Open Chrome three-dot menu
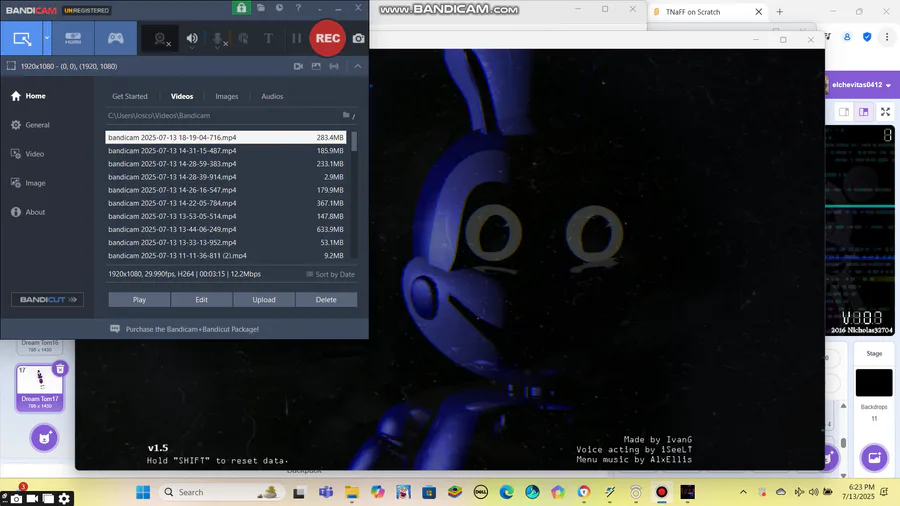 coord(887,37)
